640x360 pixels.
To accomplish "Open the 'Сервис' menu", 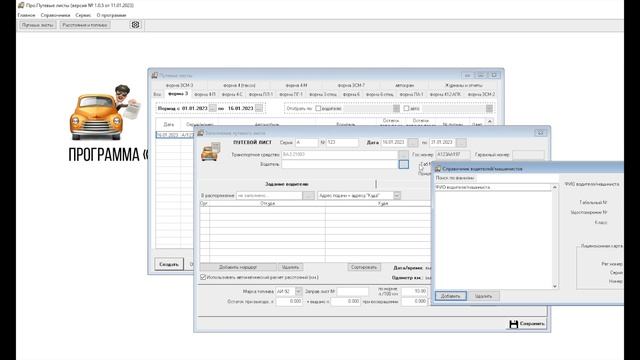I will [83, 15].
